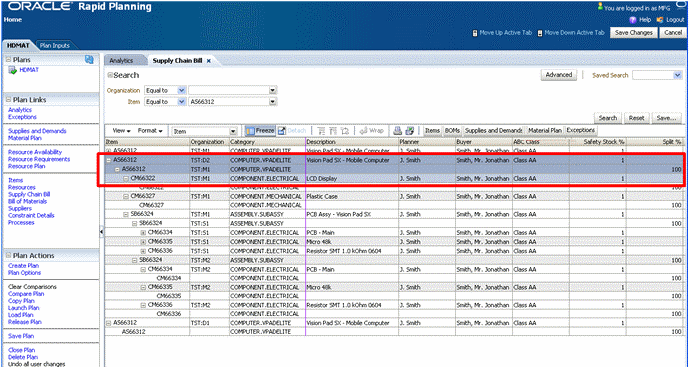The image size is (690, 367).
Task: Open the Item value AS66312 dropdown
Action: tap(273, 102)
